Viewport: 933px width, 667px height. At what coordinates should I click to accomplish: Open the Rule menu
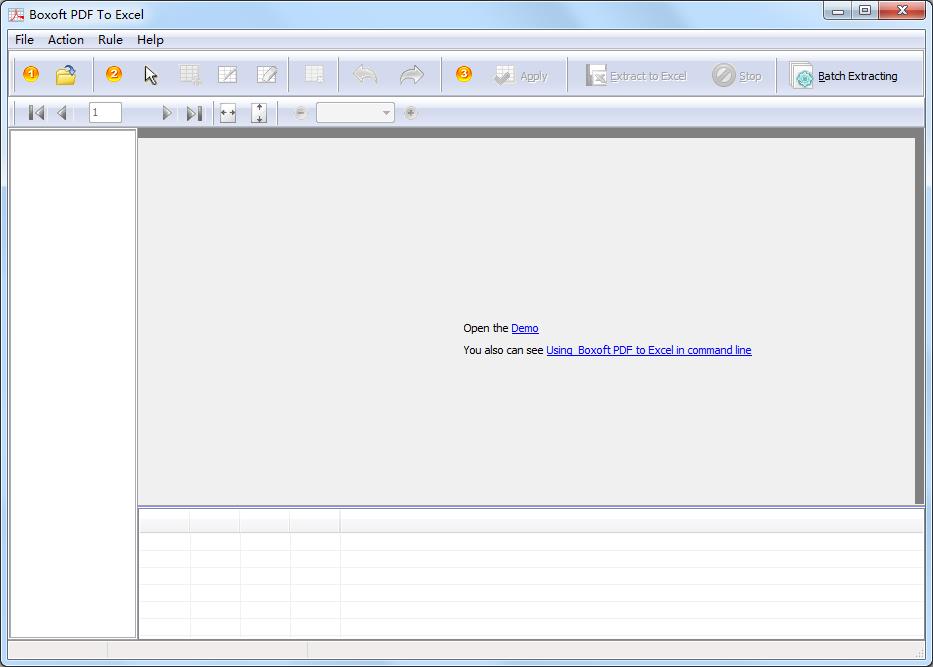(x=110, y=40)
